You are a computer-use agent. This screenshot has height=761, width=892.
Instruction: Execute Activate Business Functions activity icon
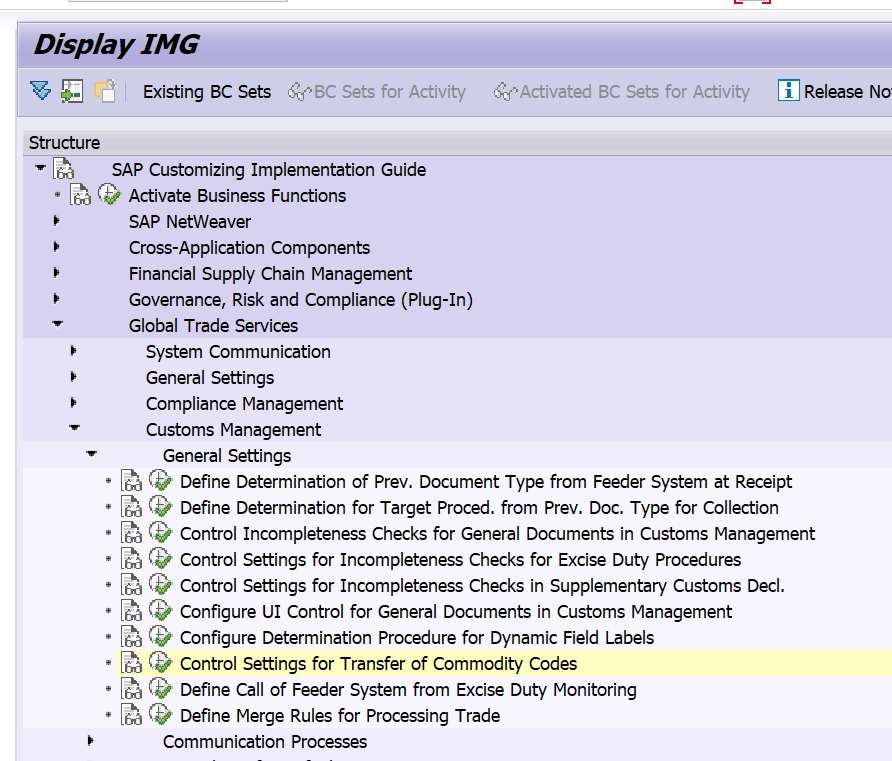point(109,195)
